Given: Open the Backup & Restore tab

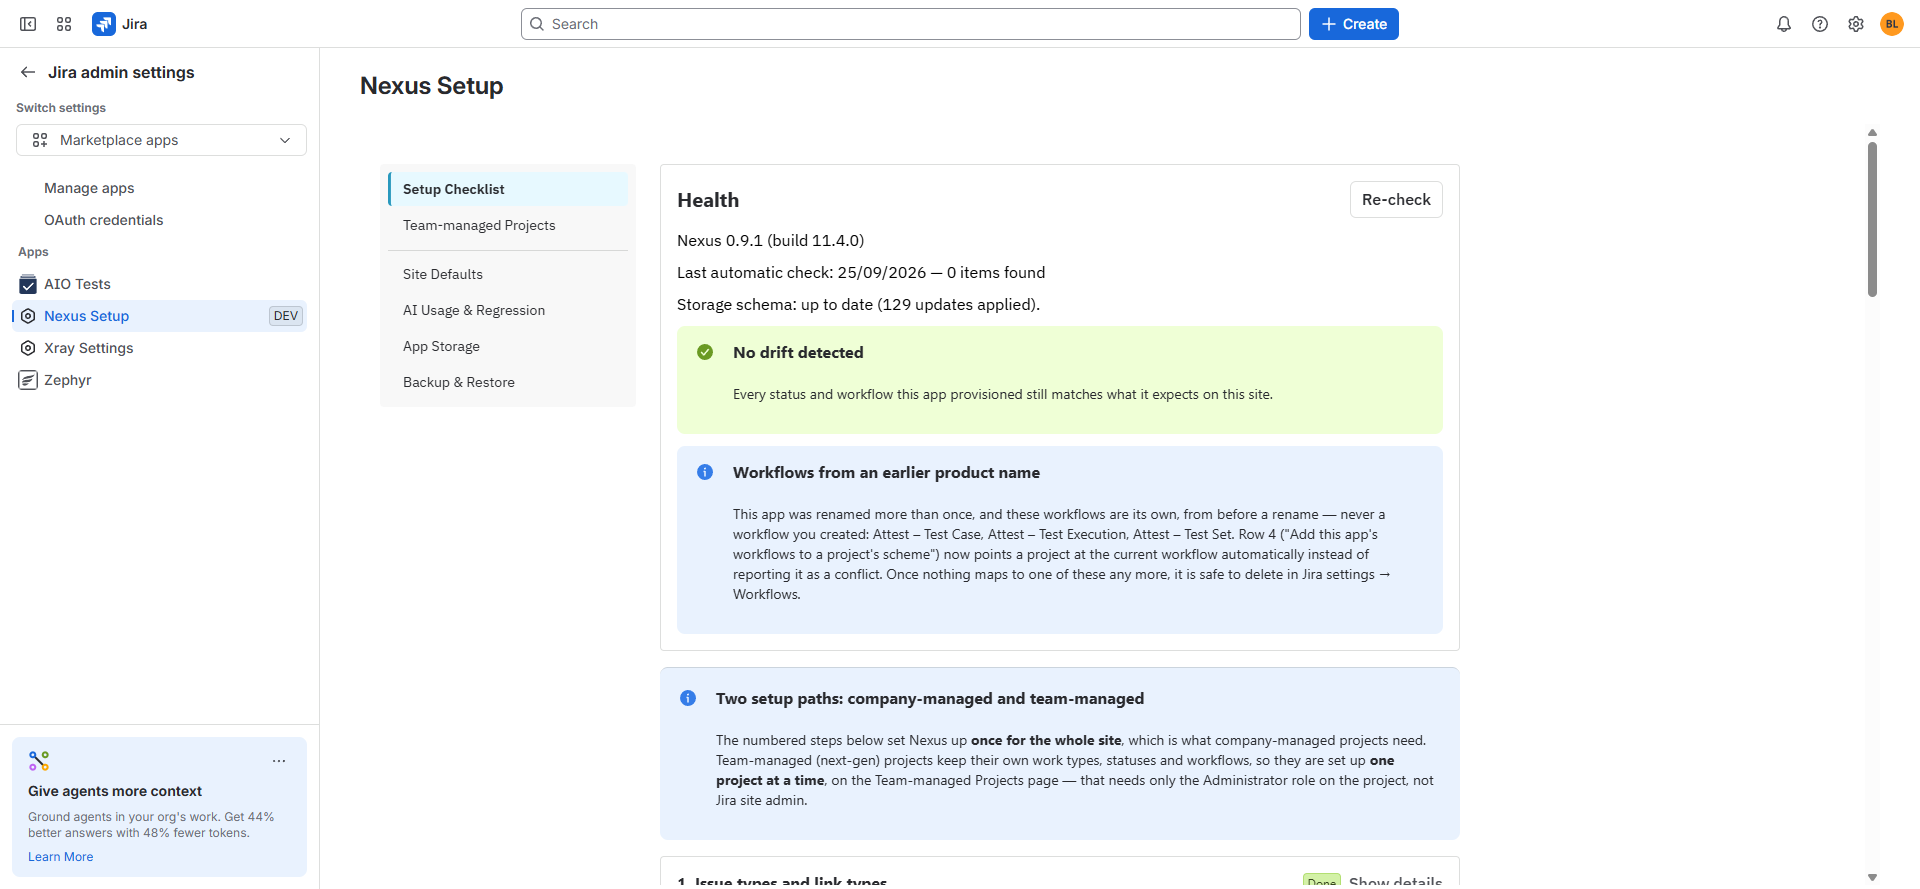Looking at the screenshot, I should pyautogui.click(x=508, y=382).
